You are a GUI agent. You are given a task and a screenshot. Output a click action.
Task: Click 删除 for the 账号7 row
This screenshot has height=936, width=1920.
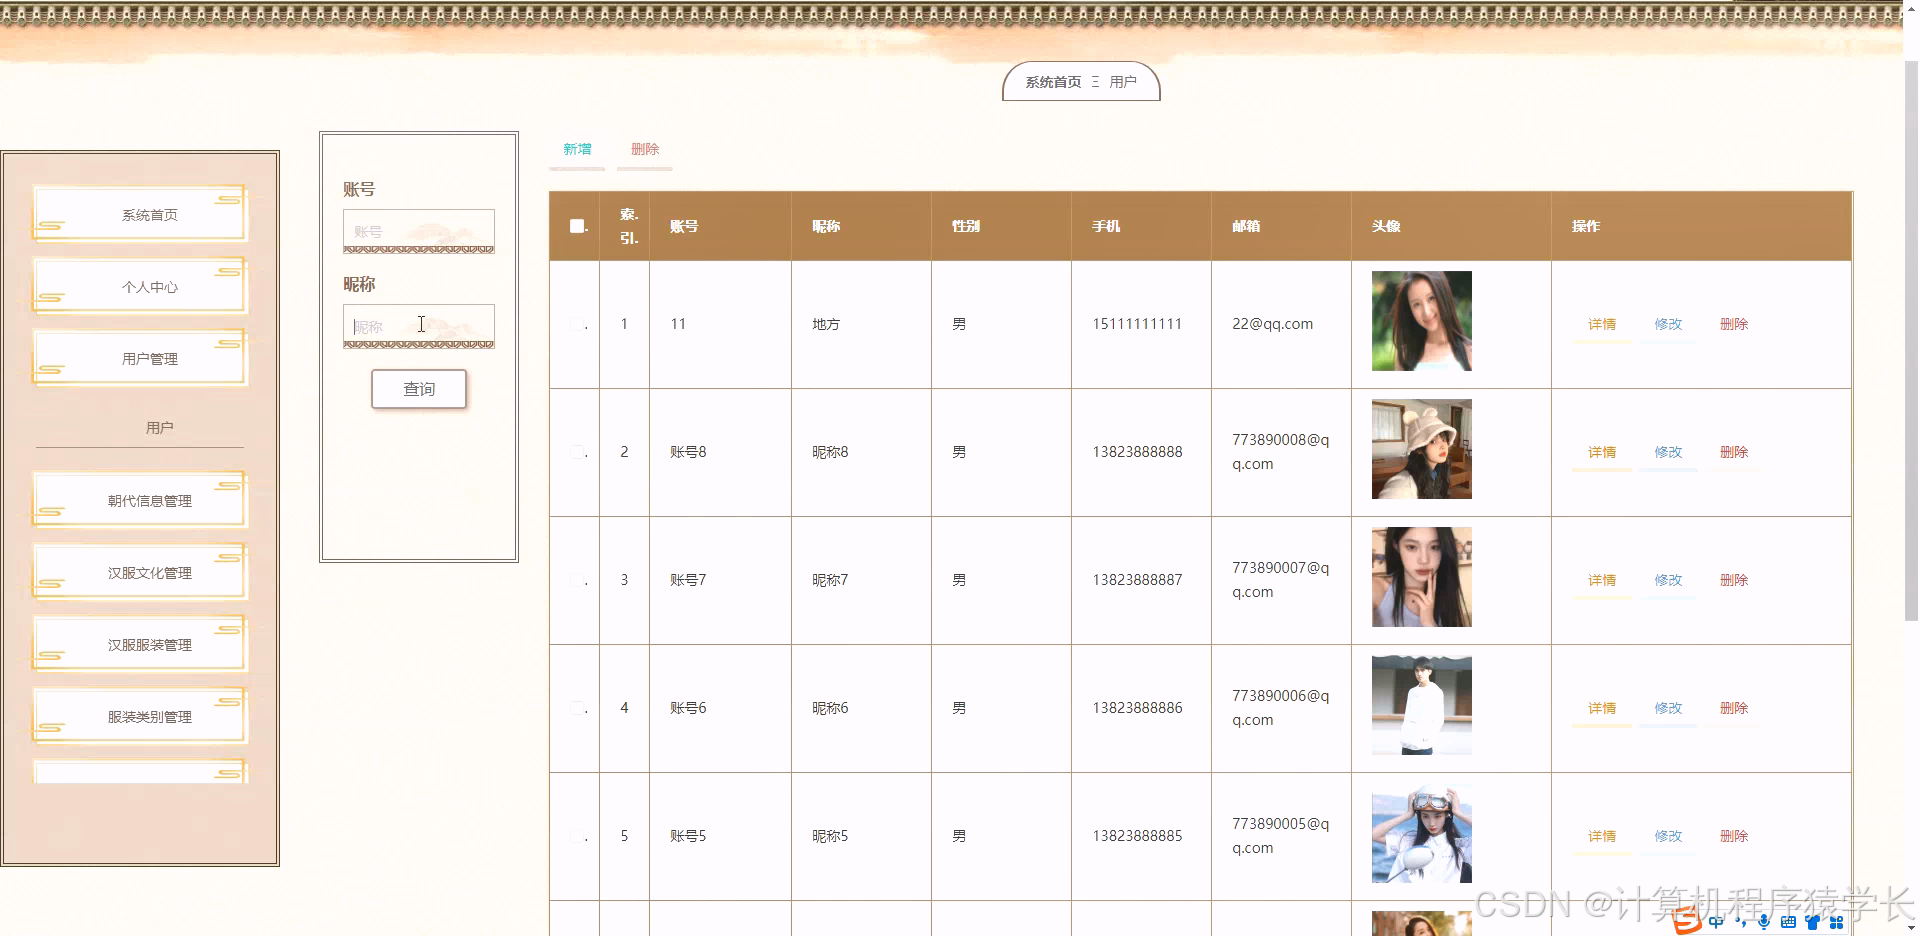pyautogui.click(x=1734, y=580)
